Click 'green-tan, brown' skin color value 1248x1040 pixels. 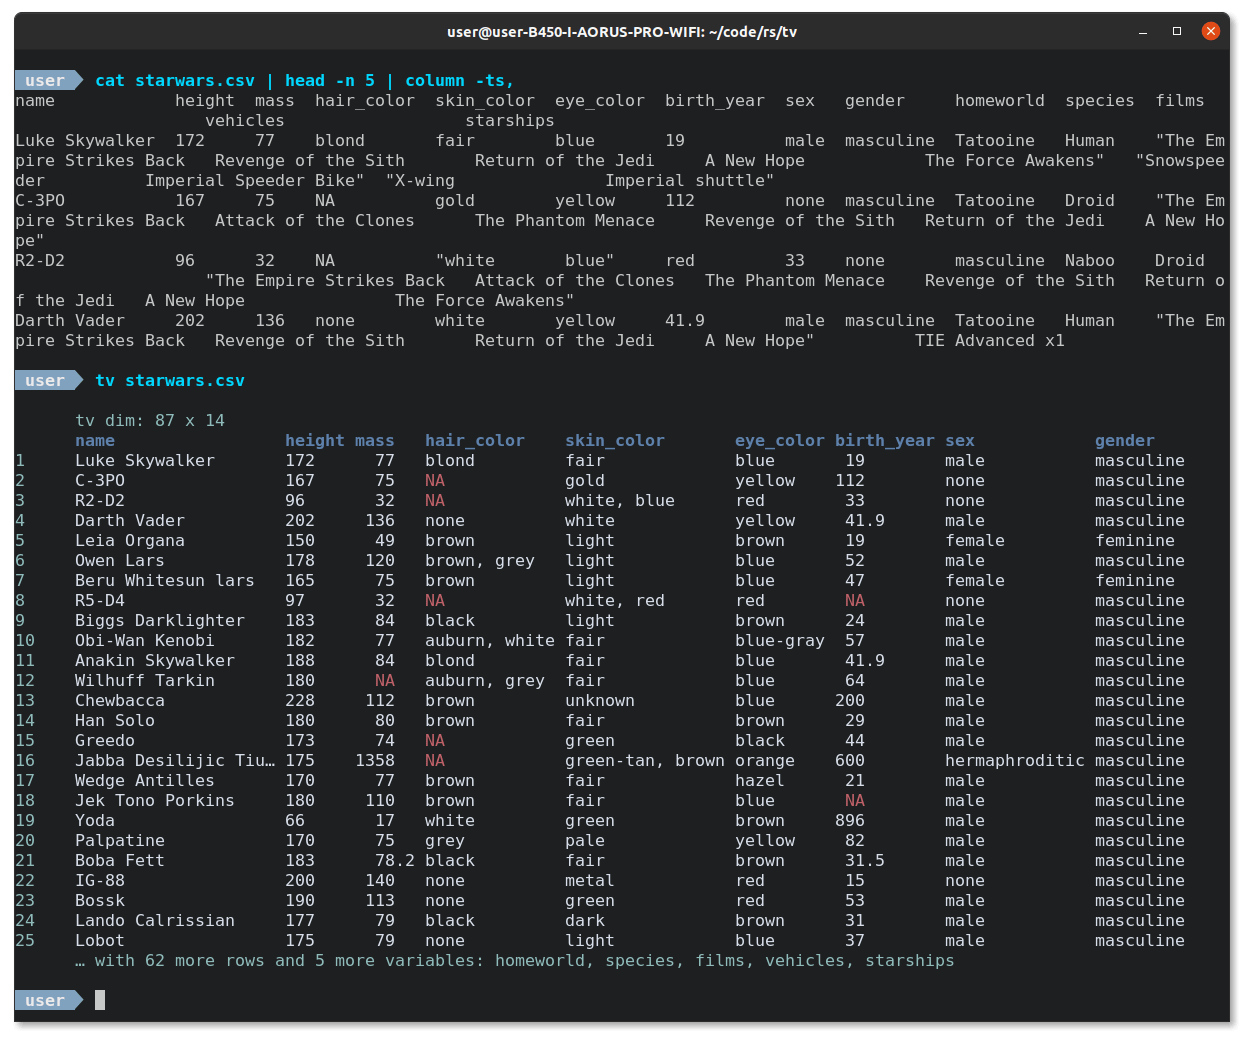tap(645, 761)
